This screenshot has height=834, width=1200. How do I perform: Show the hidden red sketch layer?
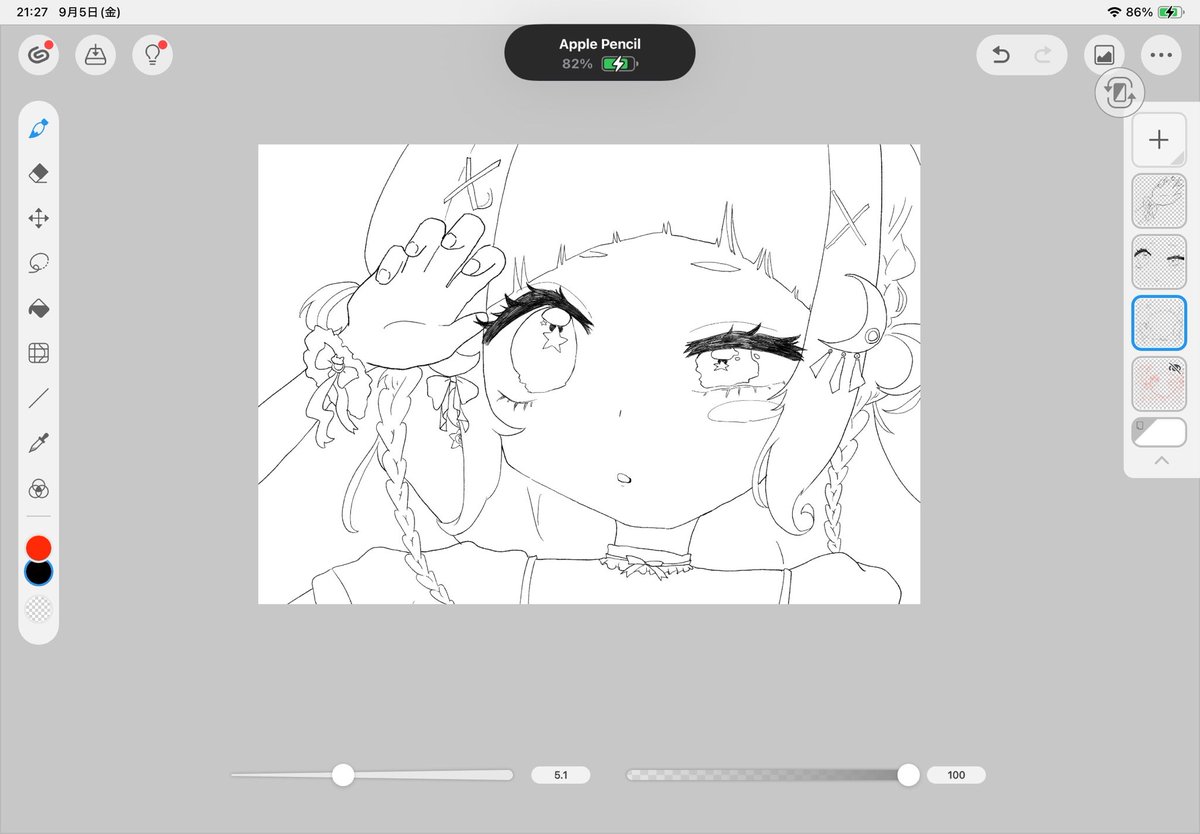1175,368
